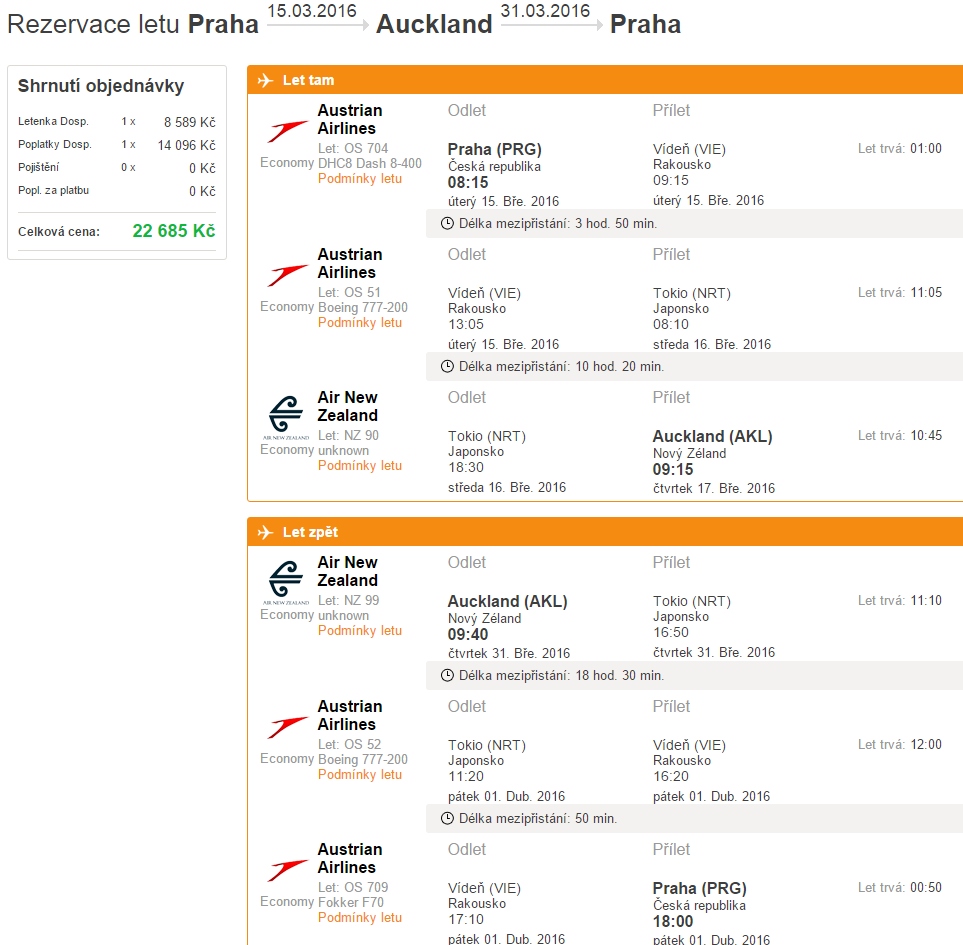
Task: Click Austrian Airlines logo for flight OS 51
Action: point(287,275)
